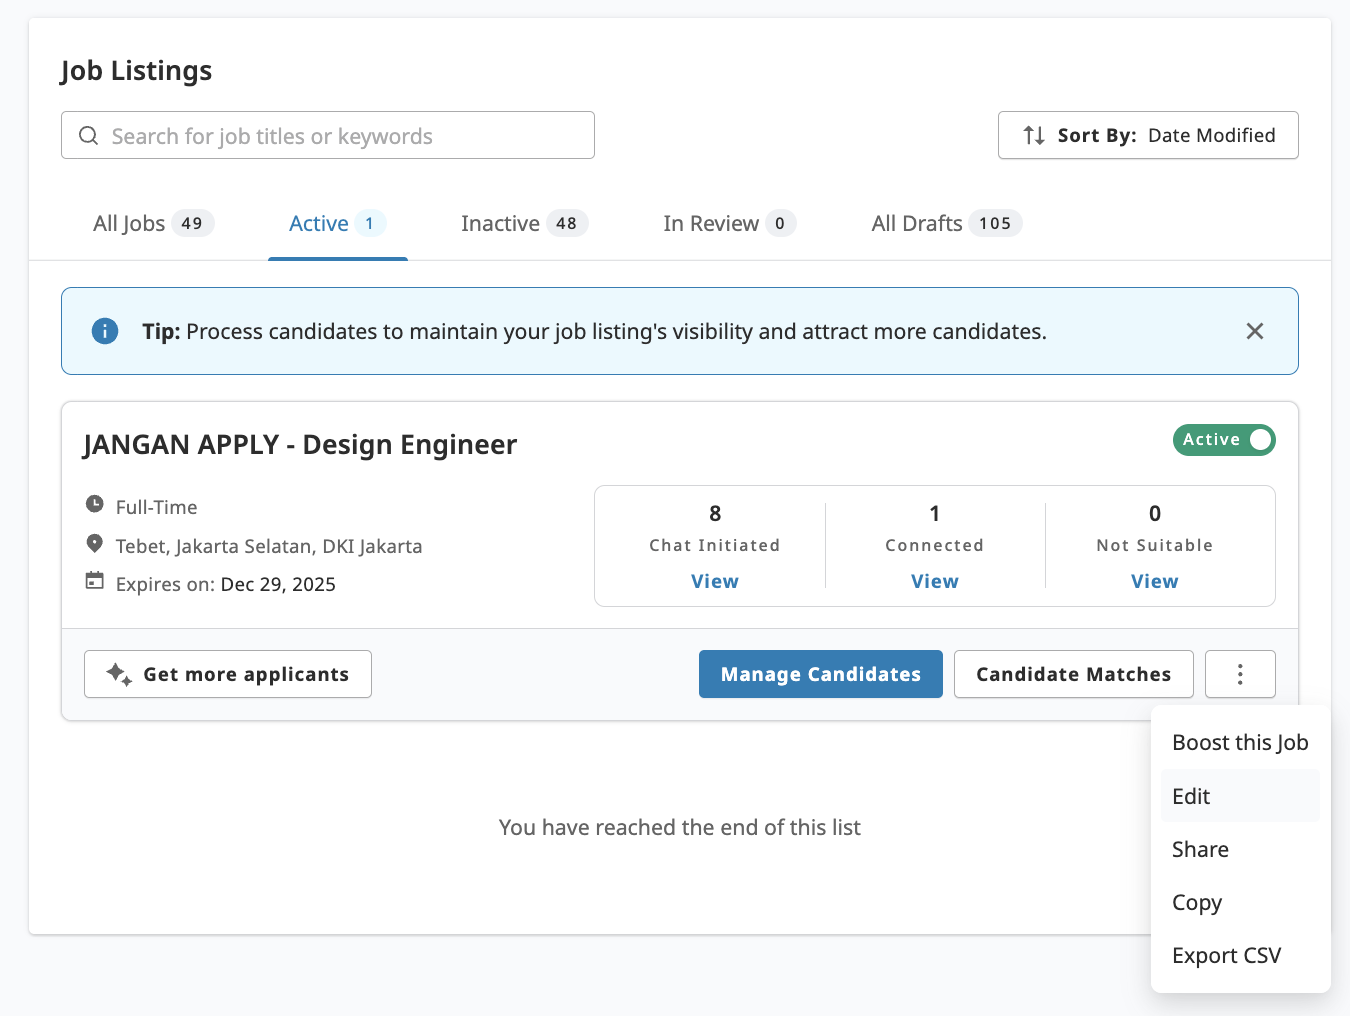1350x1016 pixels.
Task: Open the Sort By Date Modified dropdown
Action: [x=1148, y=135]
